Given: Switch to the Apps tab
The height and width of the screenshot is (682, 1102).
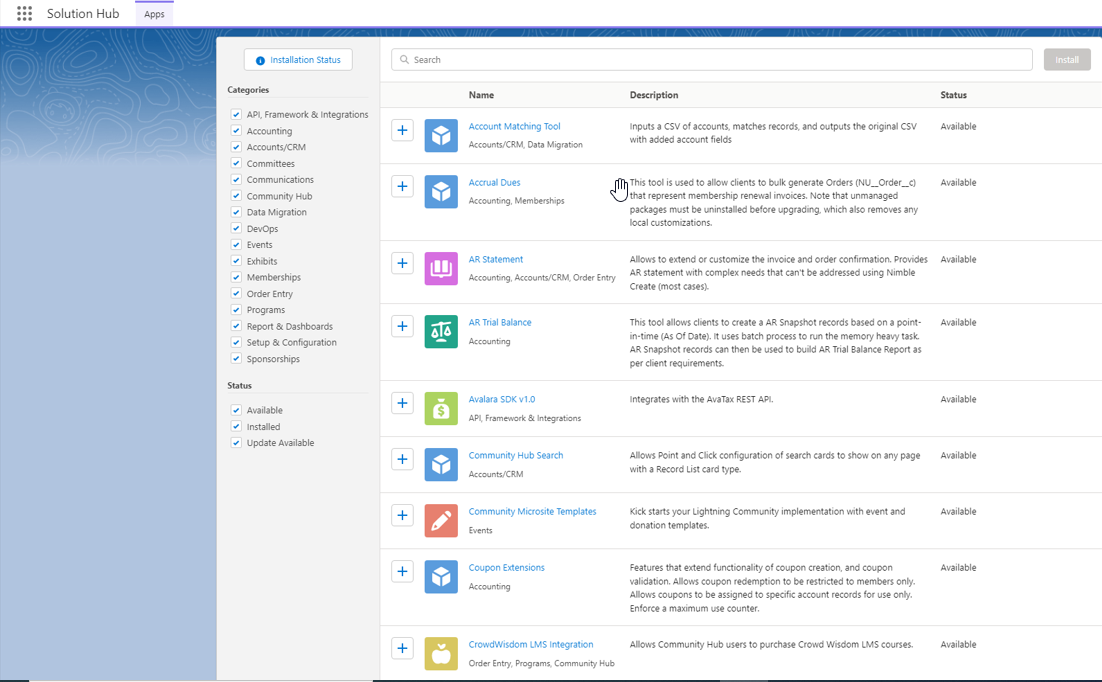Looking at the screenshot, I should tap(154, 14).
